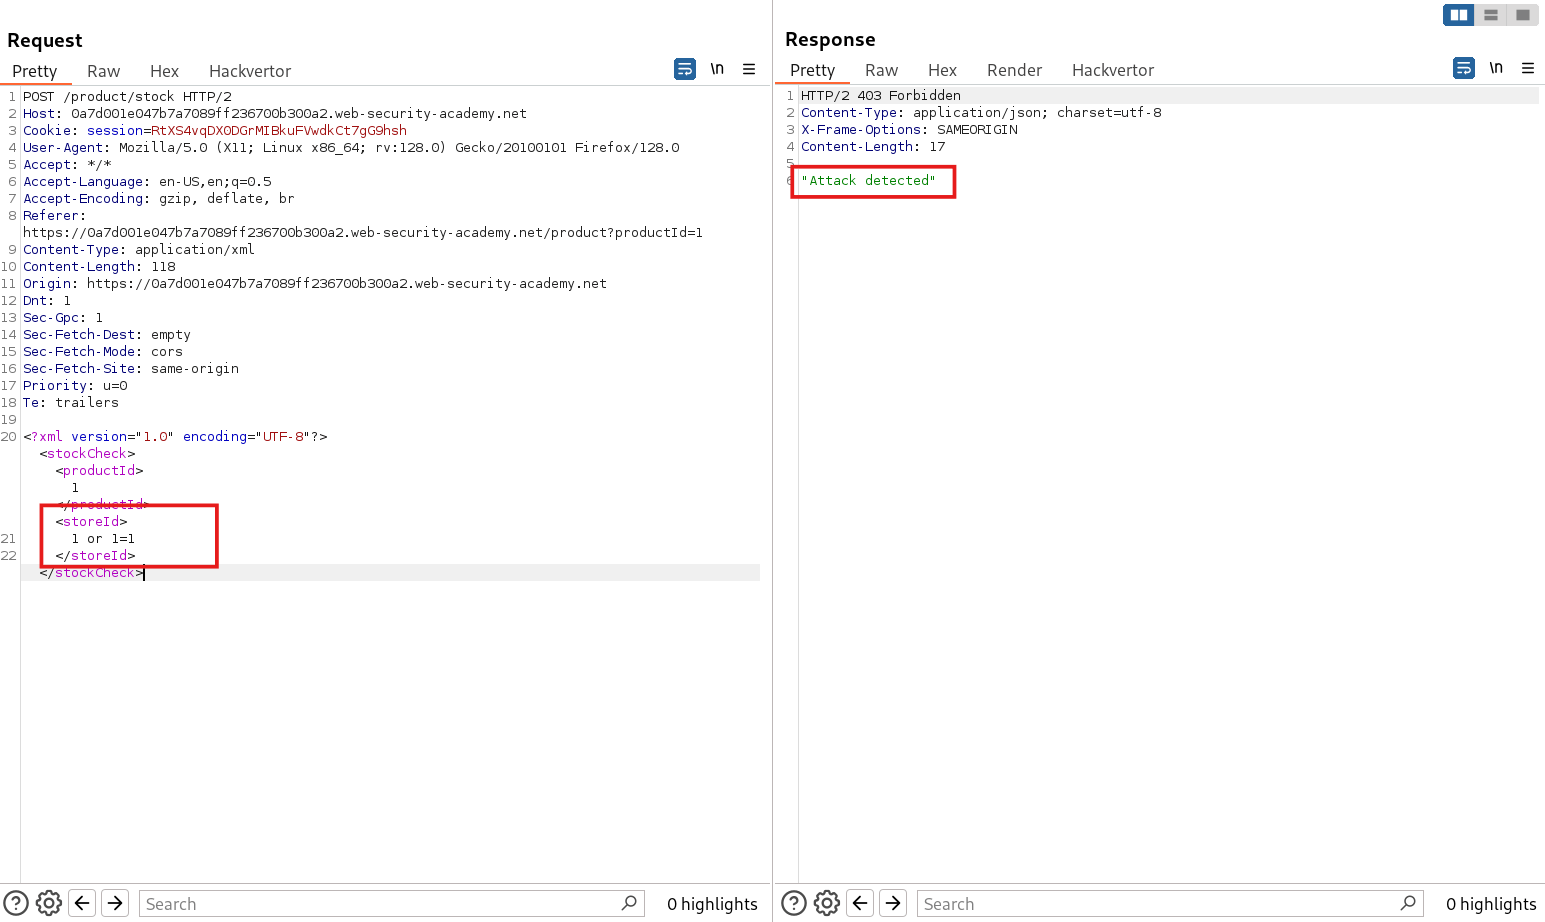Click the opening productId tag
This screenshot has height=922, width=1545.
point(99,470)
